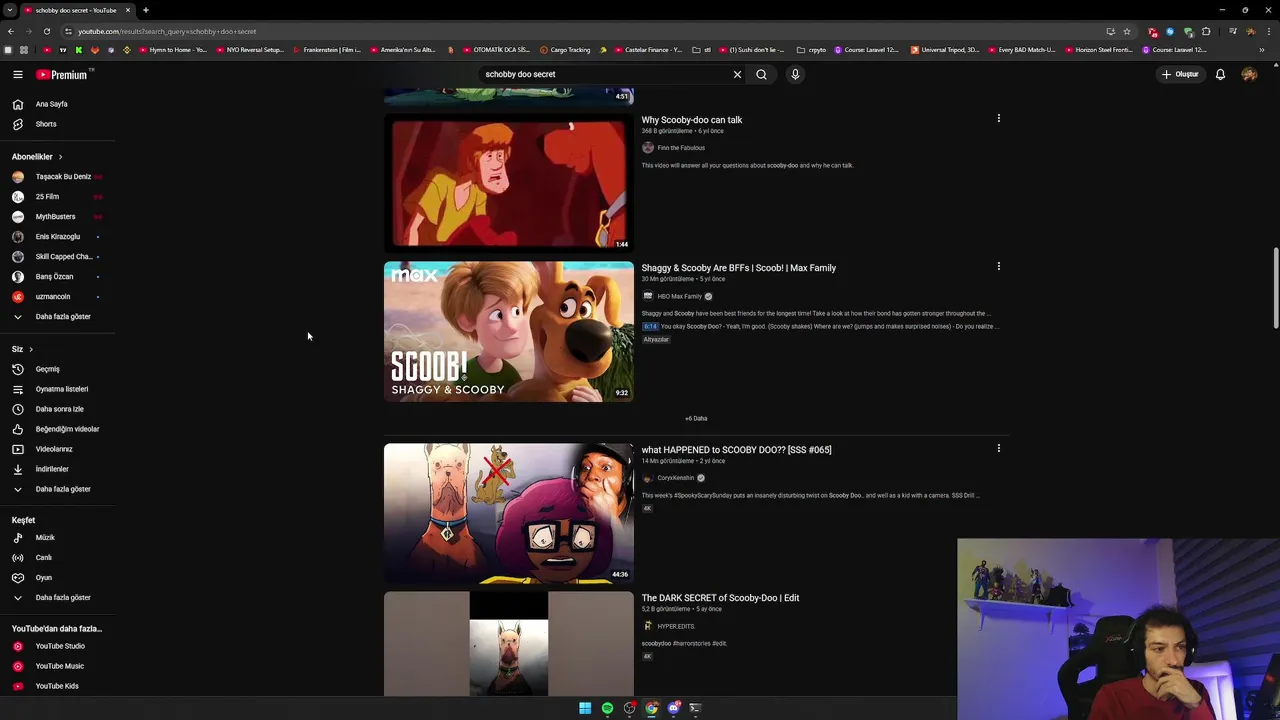Open the Oluştur create button
The height and width of the screenshot is (720, 1280).
coord(1180,74)
